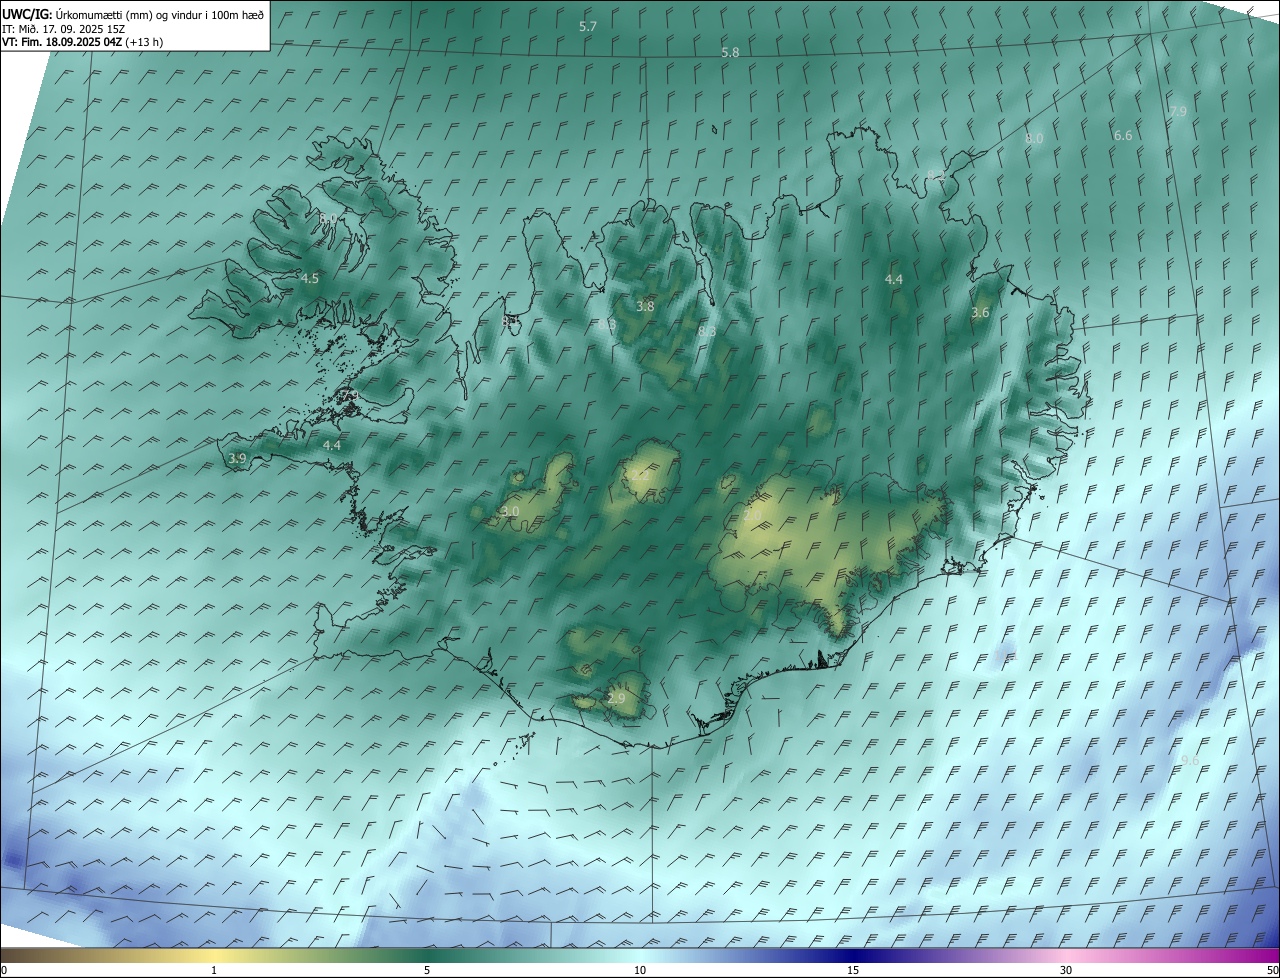The width and height of the screenshot is (1280, 978).
Task: Click the "3.8" value label on the map
Action: [646, 307]
